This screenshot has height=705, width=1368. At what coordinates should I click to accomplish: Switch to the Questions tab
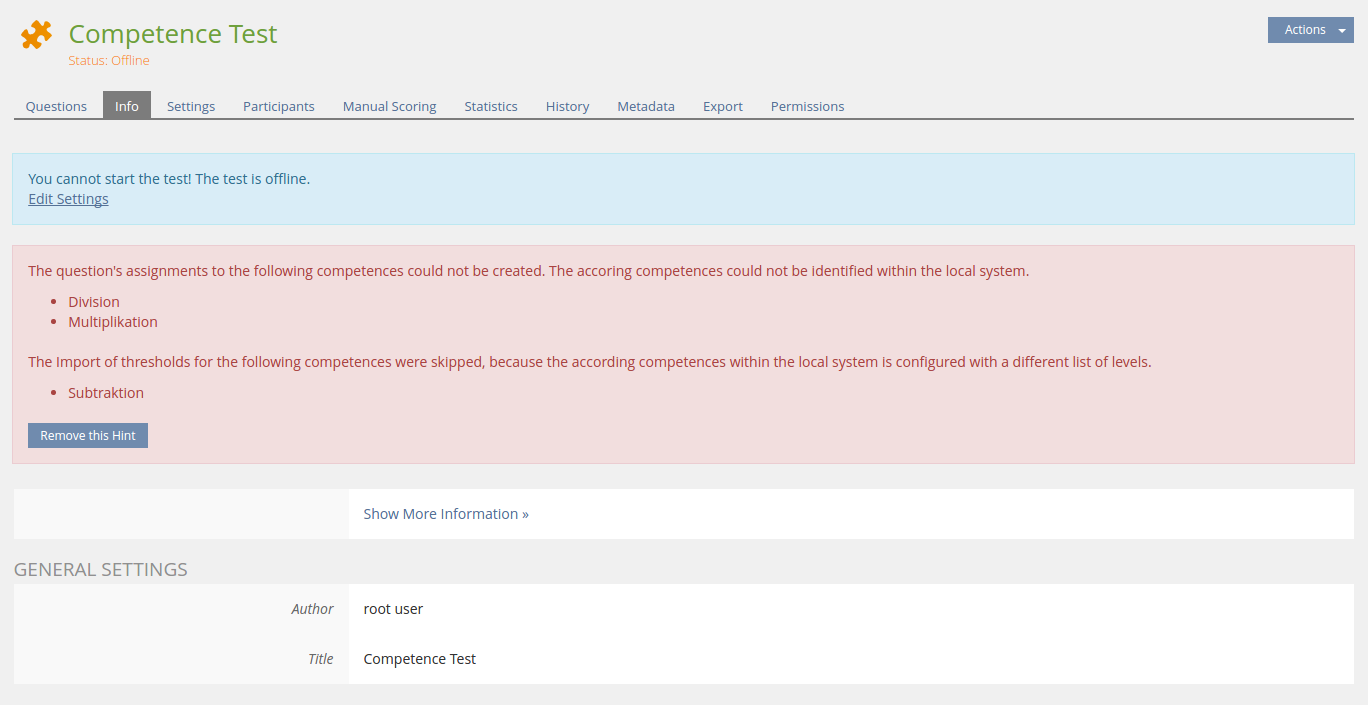(x=56, y=106)
